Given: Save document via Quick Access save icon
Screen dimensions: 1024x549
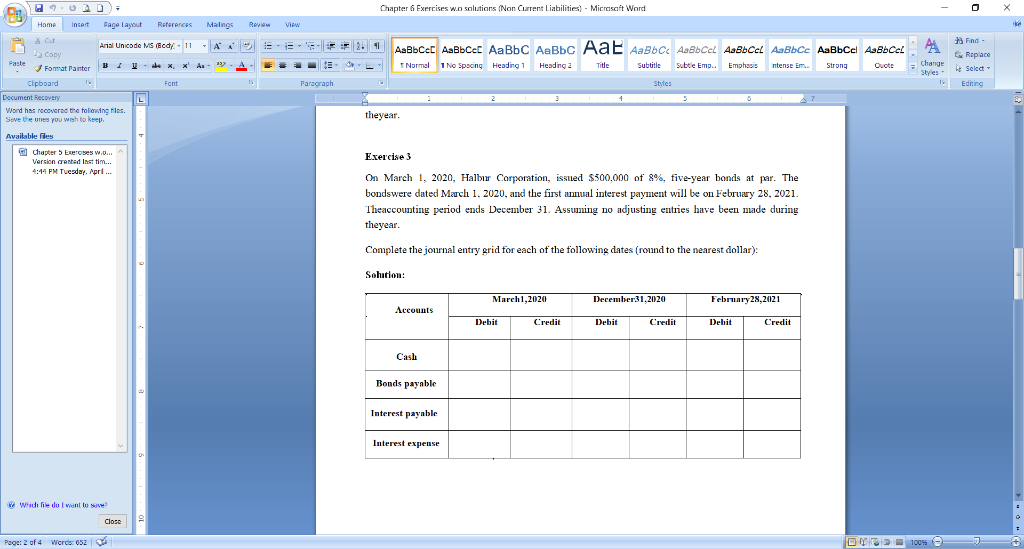Looking at the screenshot, I should click(x=39, y=8).
